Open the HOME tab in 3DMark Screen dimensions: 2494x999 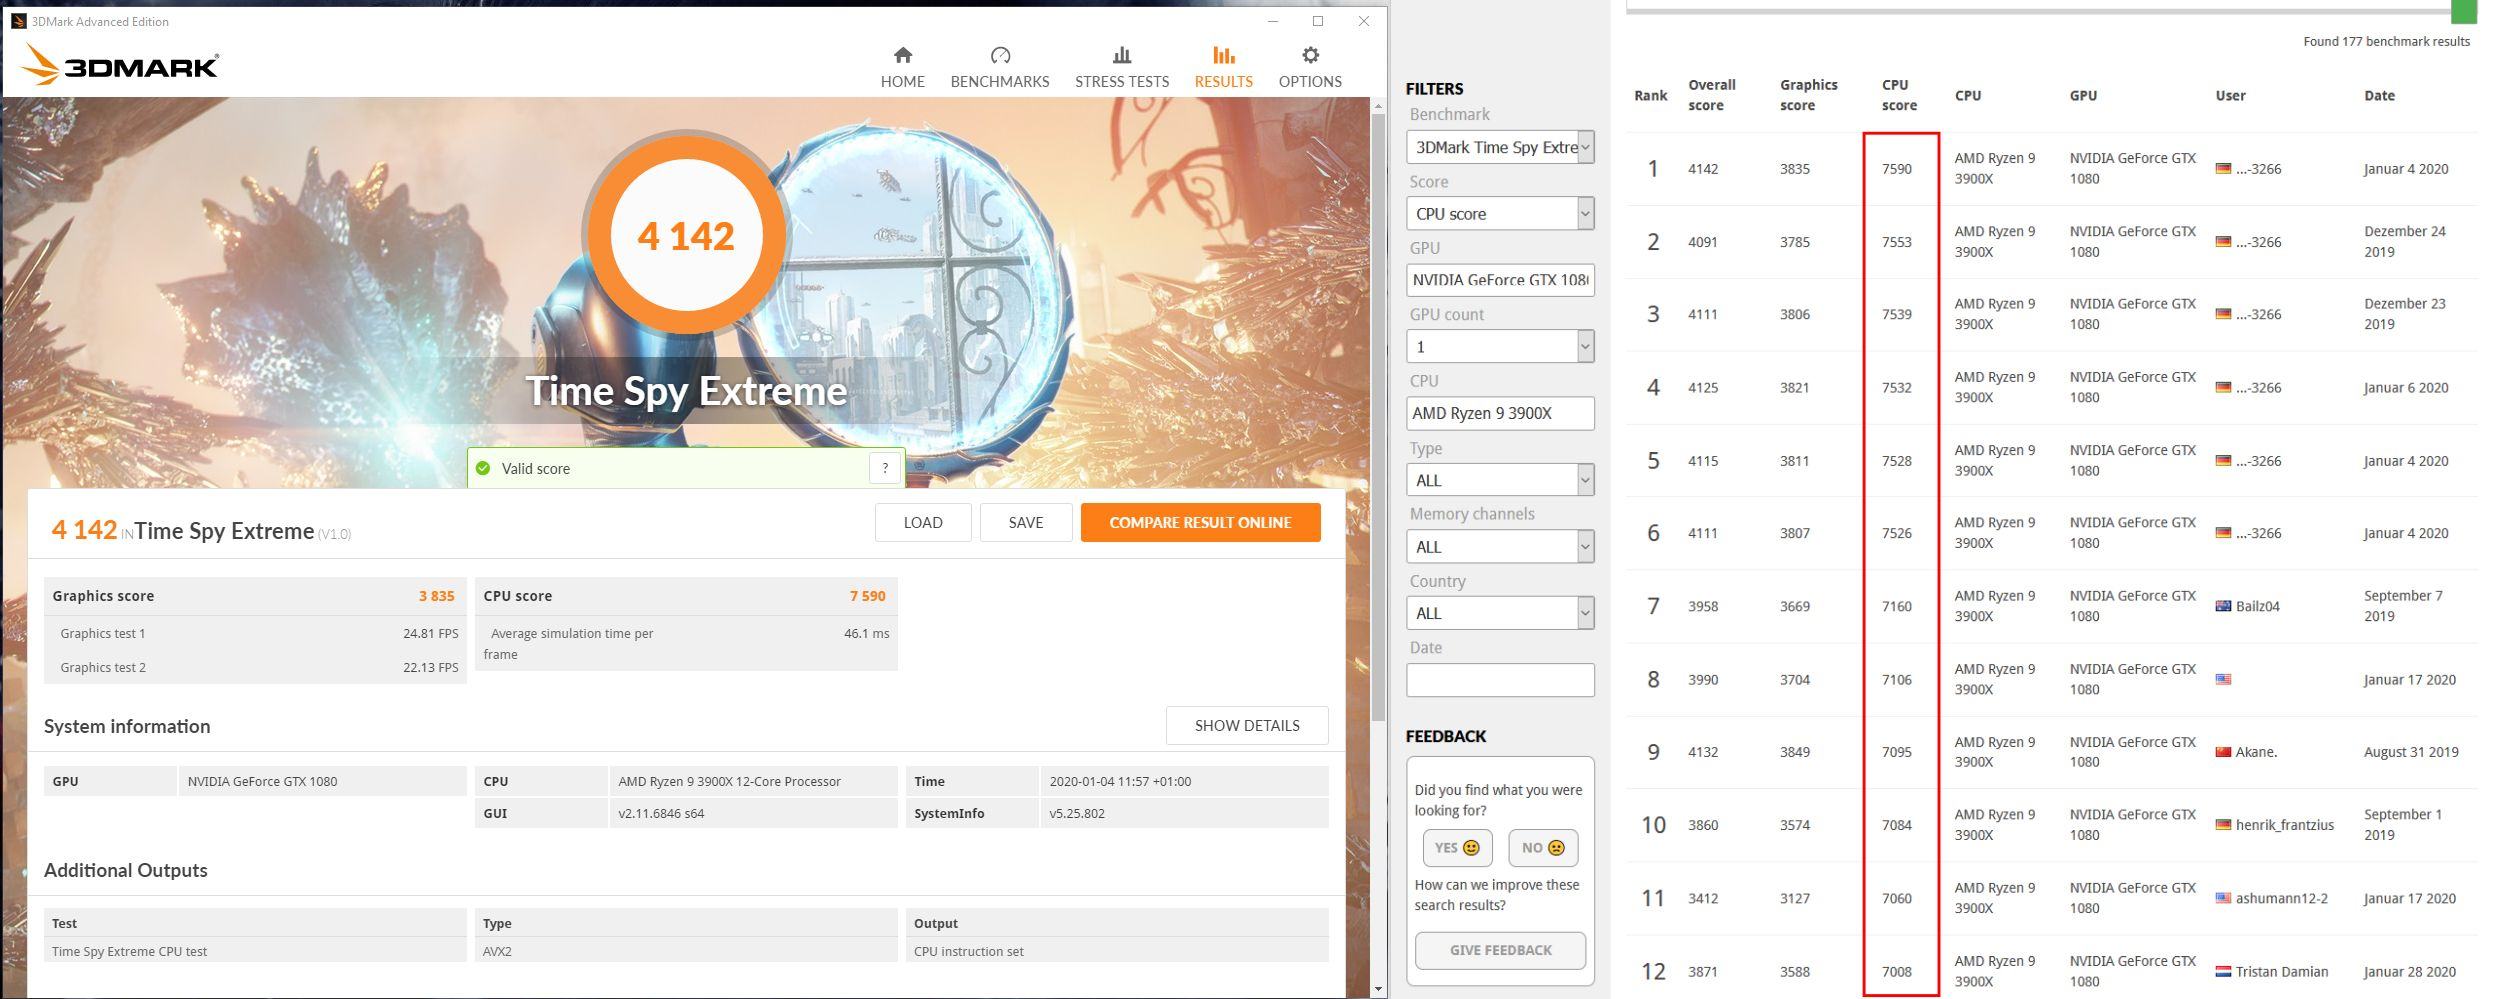[902, 68]
